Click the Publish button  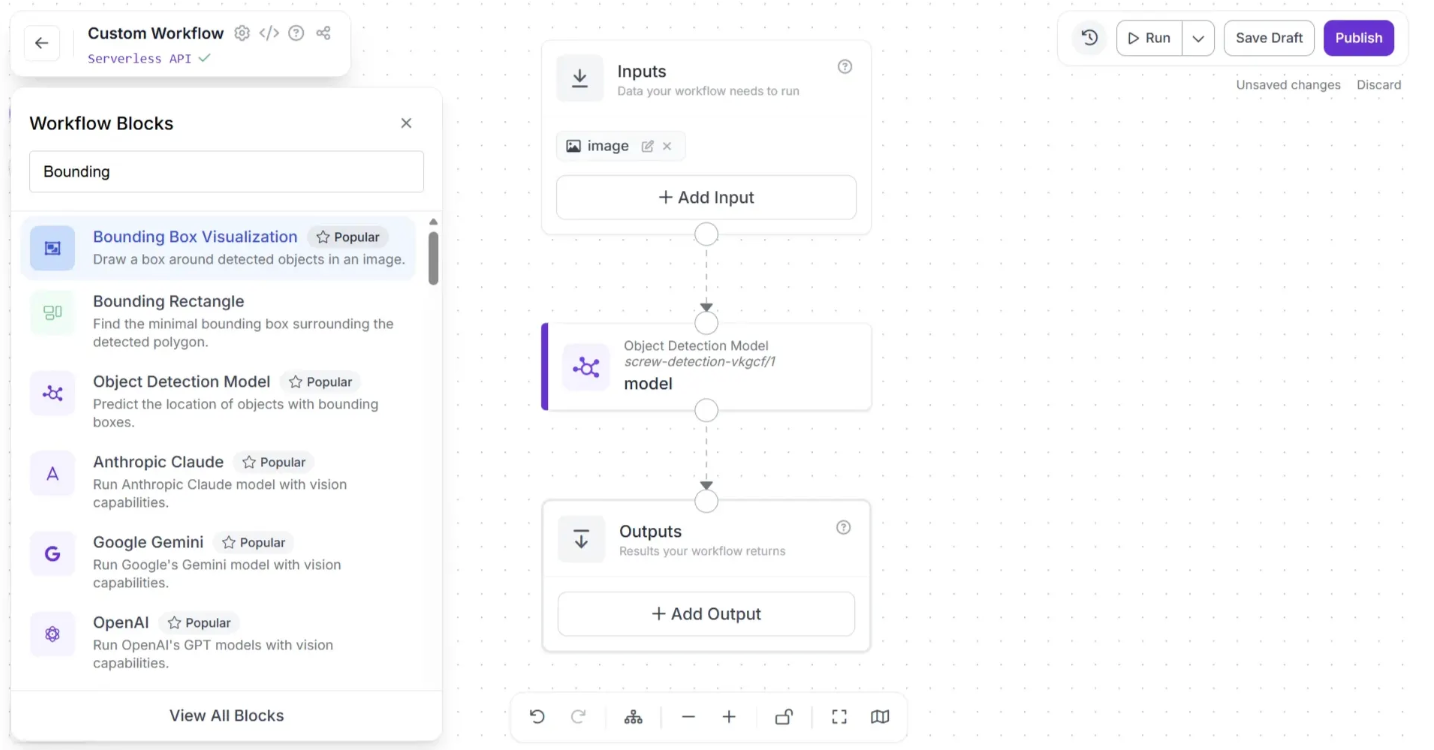point(1358,38)
